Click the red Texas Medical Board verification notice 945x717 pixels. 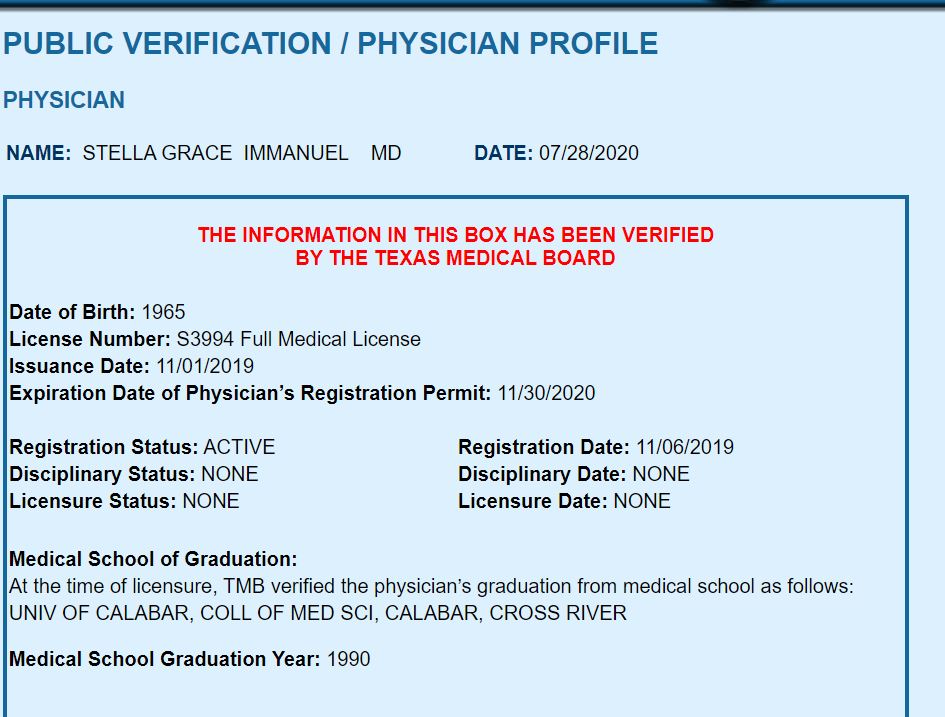point(456,246)
